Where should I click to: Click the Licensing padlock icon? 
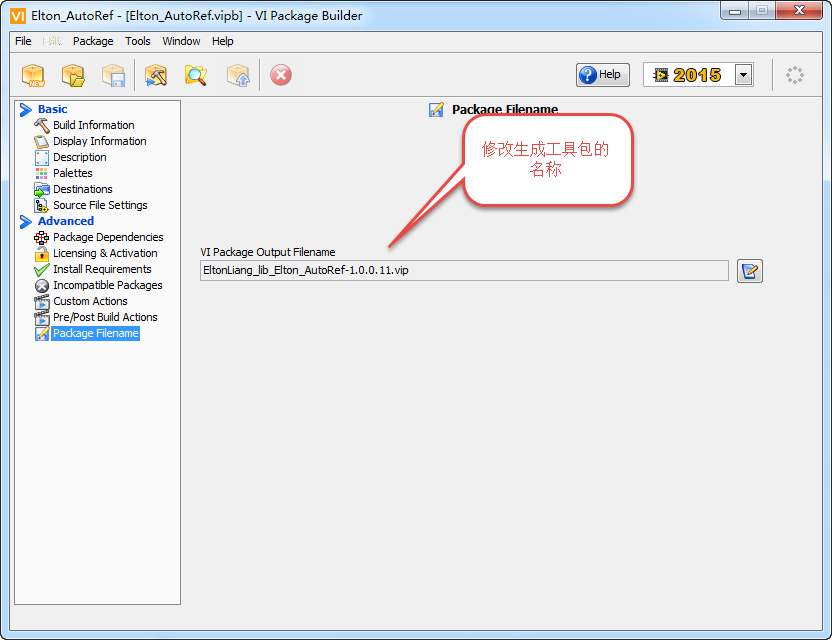click(x=41, y=254)
